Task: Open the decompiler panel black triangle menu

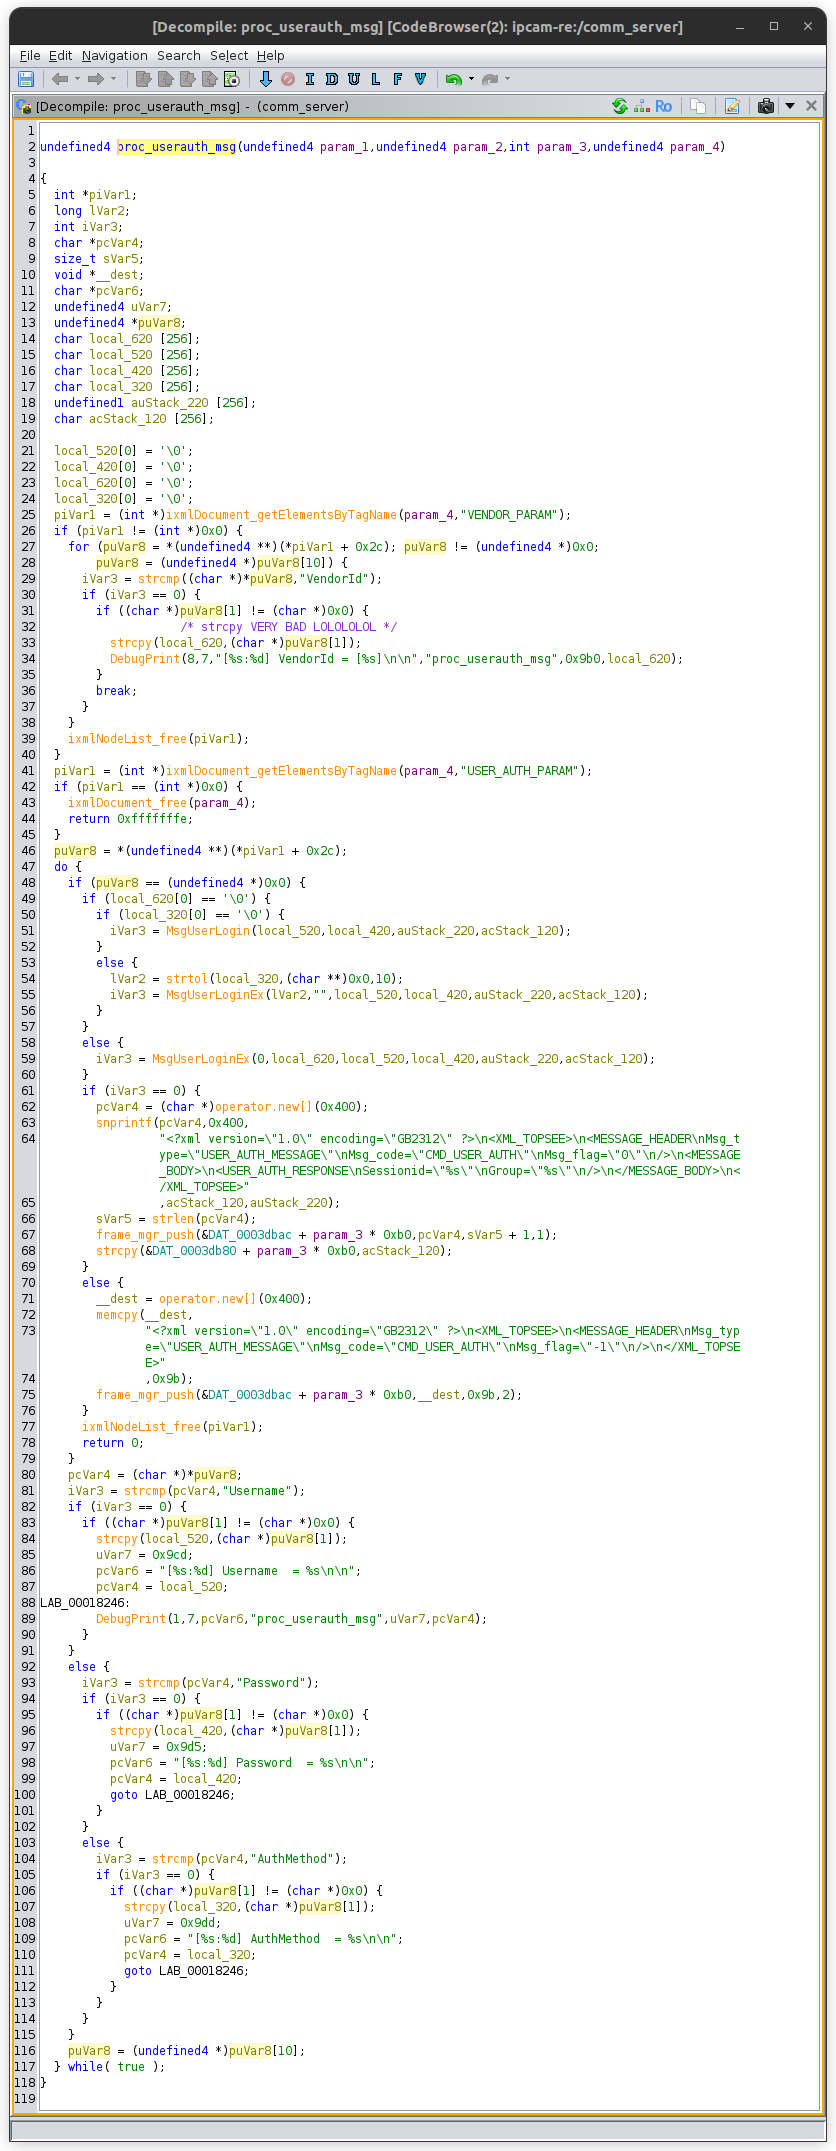Action: pyautogui.click(x=790, y=106)
